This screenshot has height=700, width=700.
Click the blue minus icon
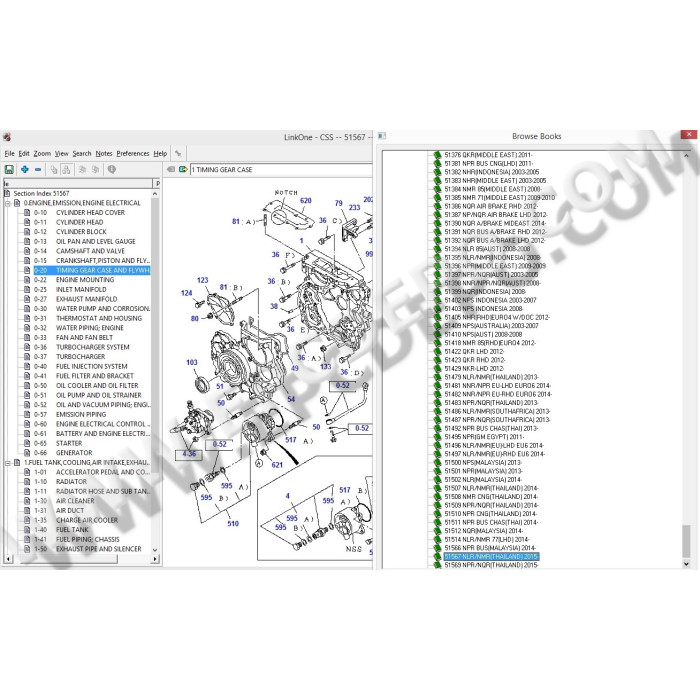(x=38, y=170)
